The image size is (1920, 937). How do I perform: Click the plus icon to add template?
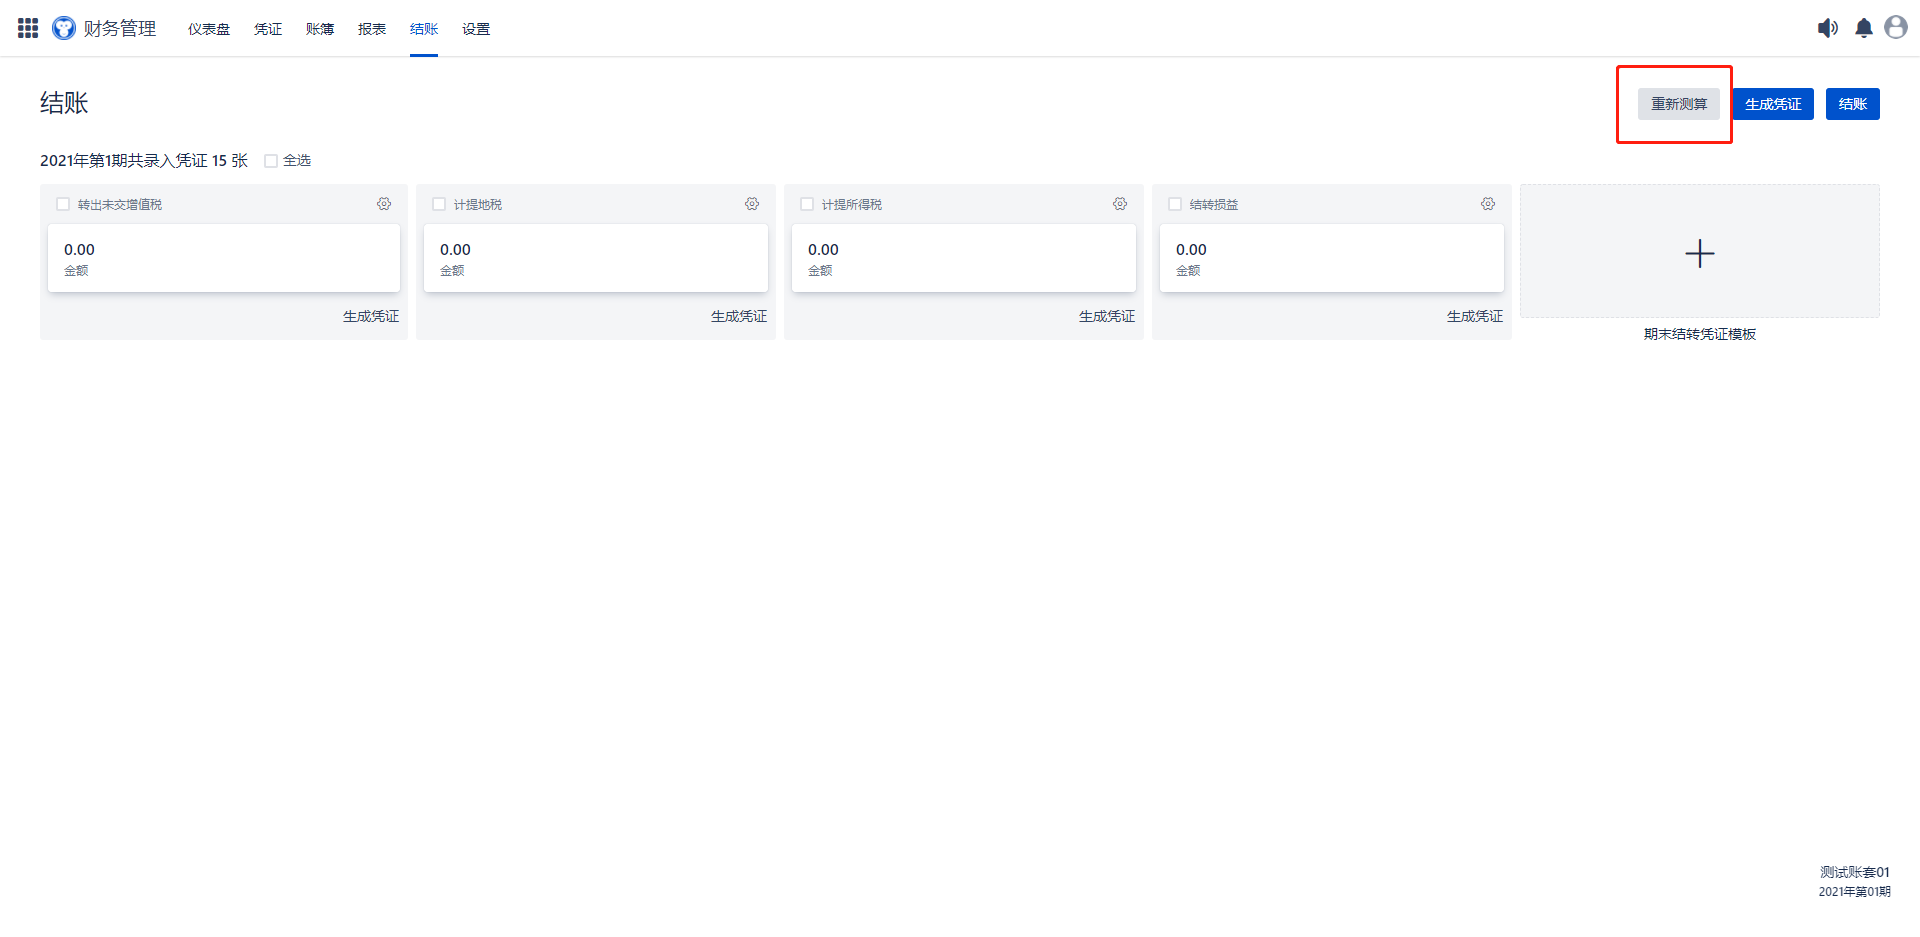click(x=1700, y=253)
